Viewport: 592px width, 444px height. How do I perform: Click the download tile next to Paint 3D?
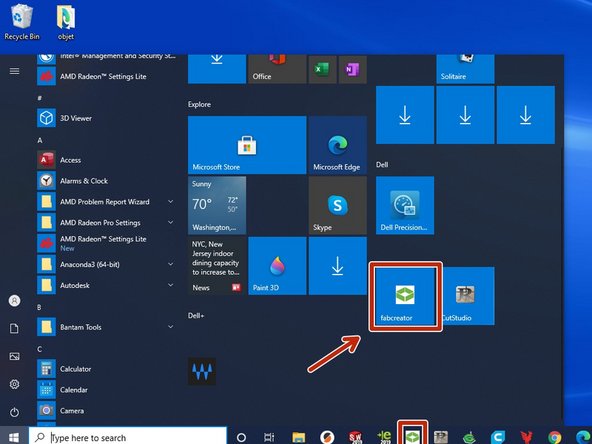pos(338,266)
